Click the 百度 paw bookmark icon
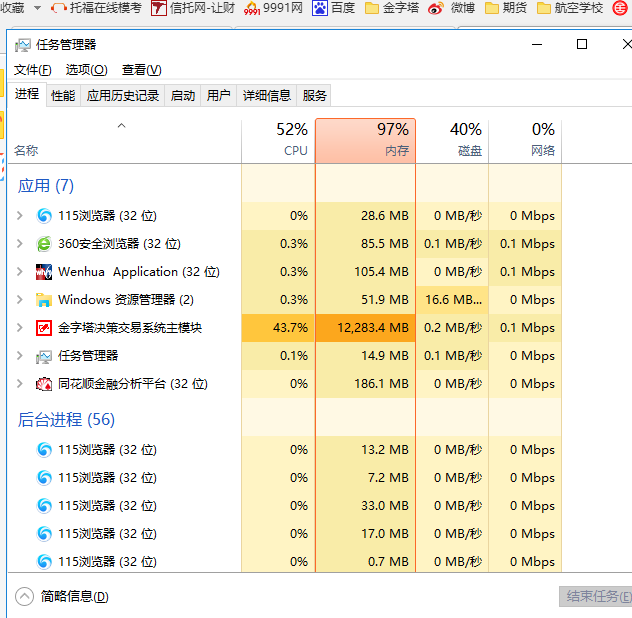Viewport: 632px width, 618px height. click(320, 8)
